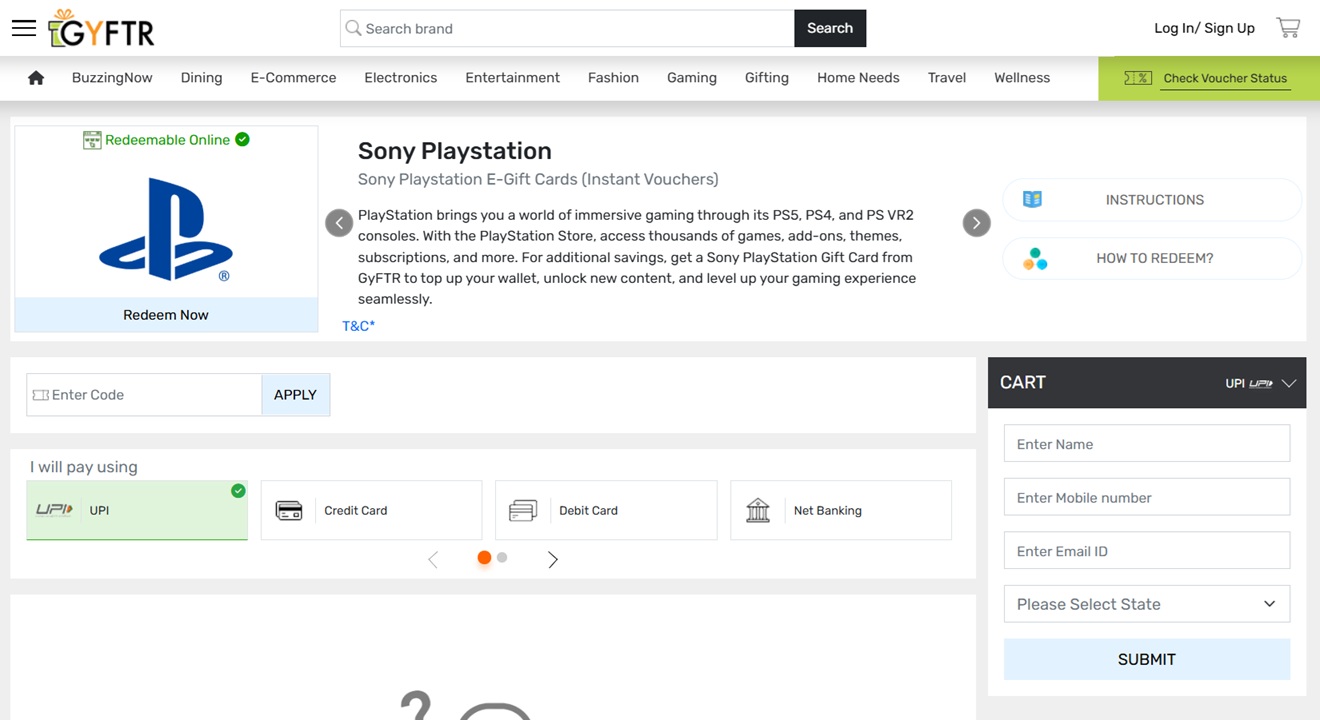Submit the cart form
1320x720 pixels.
click(1147, 660)
